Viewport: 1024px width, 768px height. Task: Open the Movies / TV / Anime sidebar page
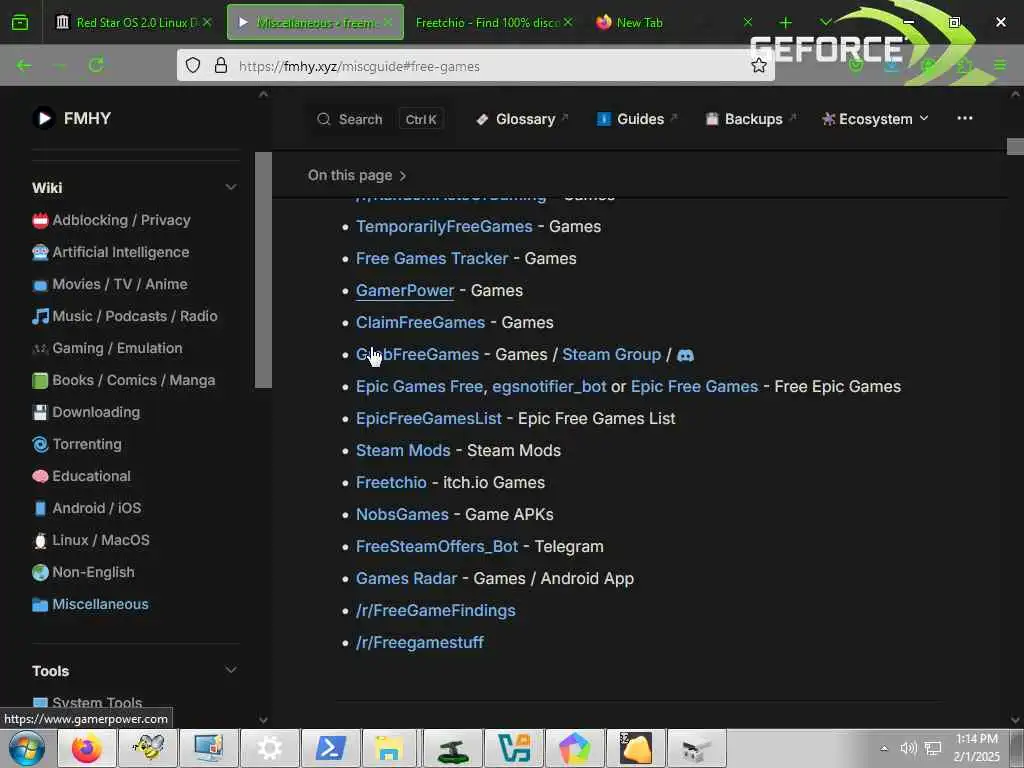pos(120,285)
